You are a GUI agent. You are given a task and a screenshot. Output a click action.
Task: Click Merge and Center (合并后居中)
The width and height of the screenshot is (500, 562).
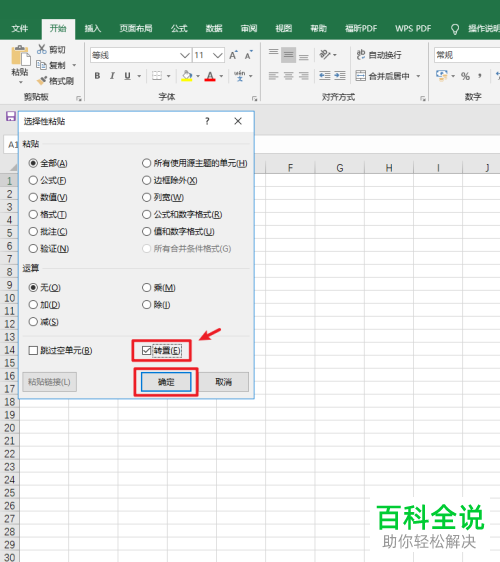pos(382,76)
